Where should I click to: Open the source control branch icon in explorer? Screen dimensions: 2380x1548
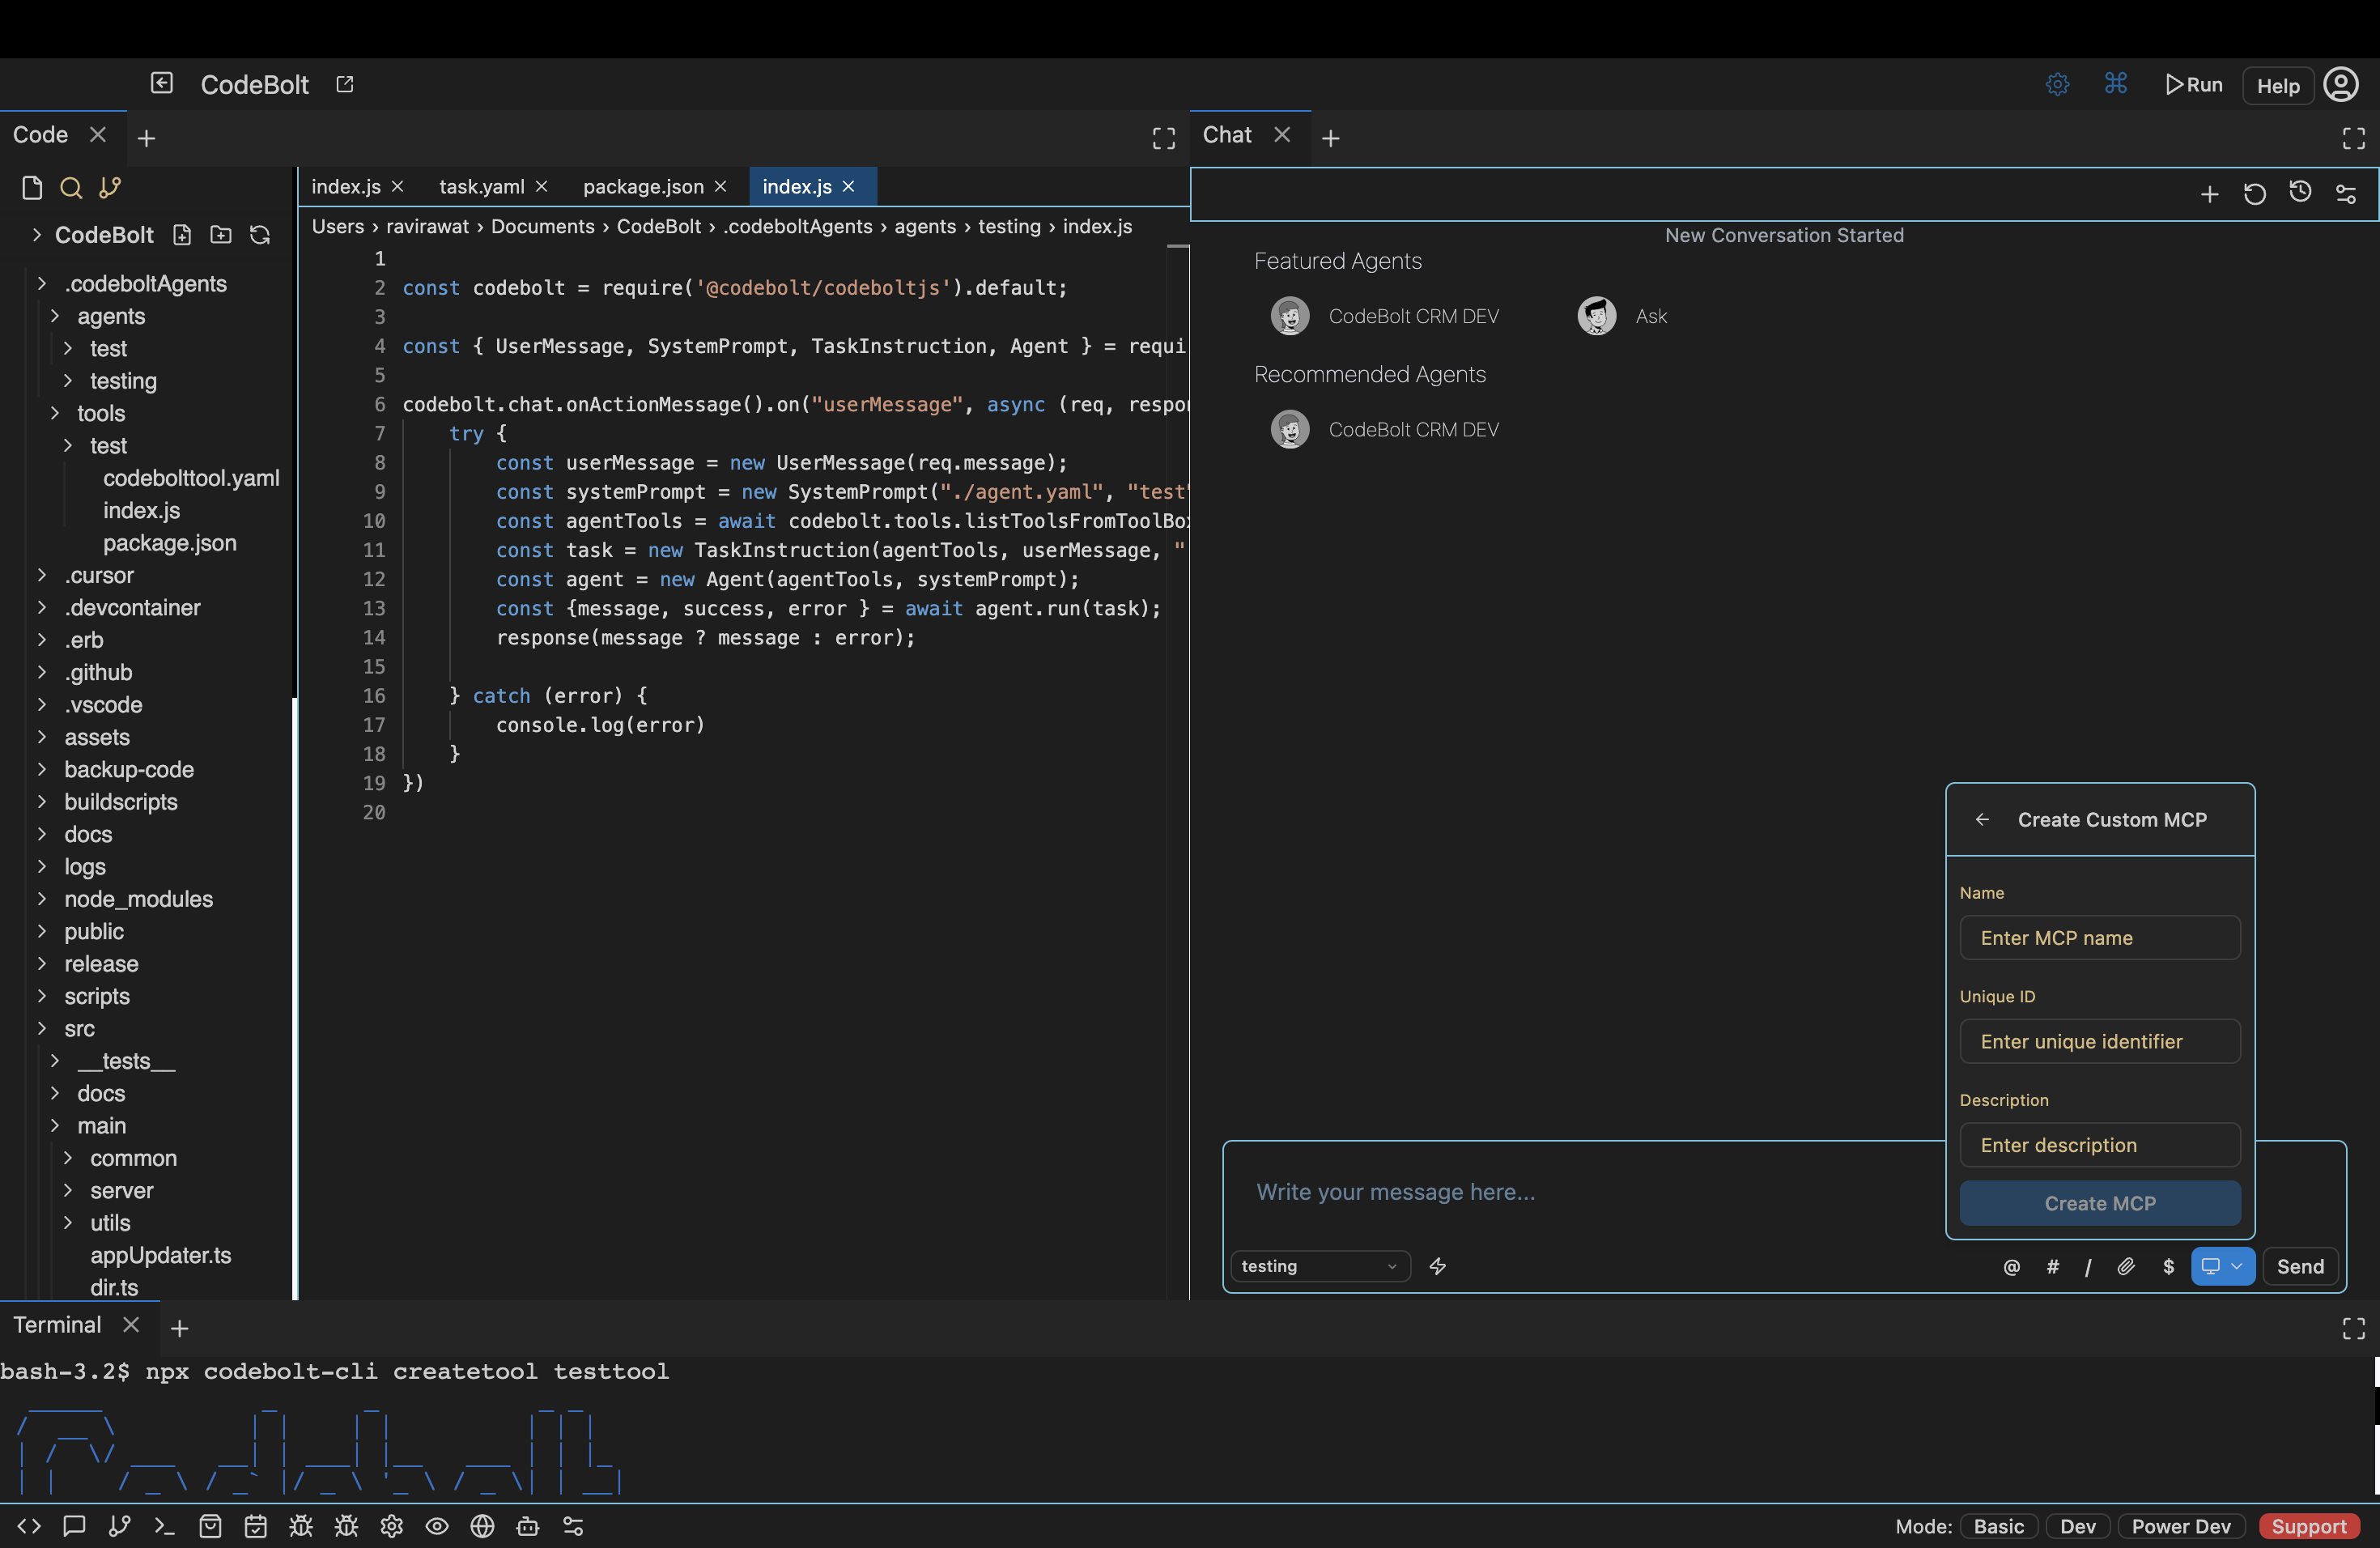pos(110,187)
